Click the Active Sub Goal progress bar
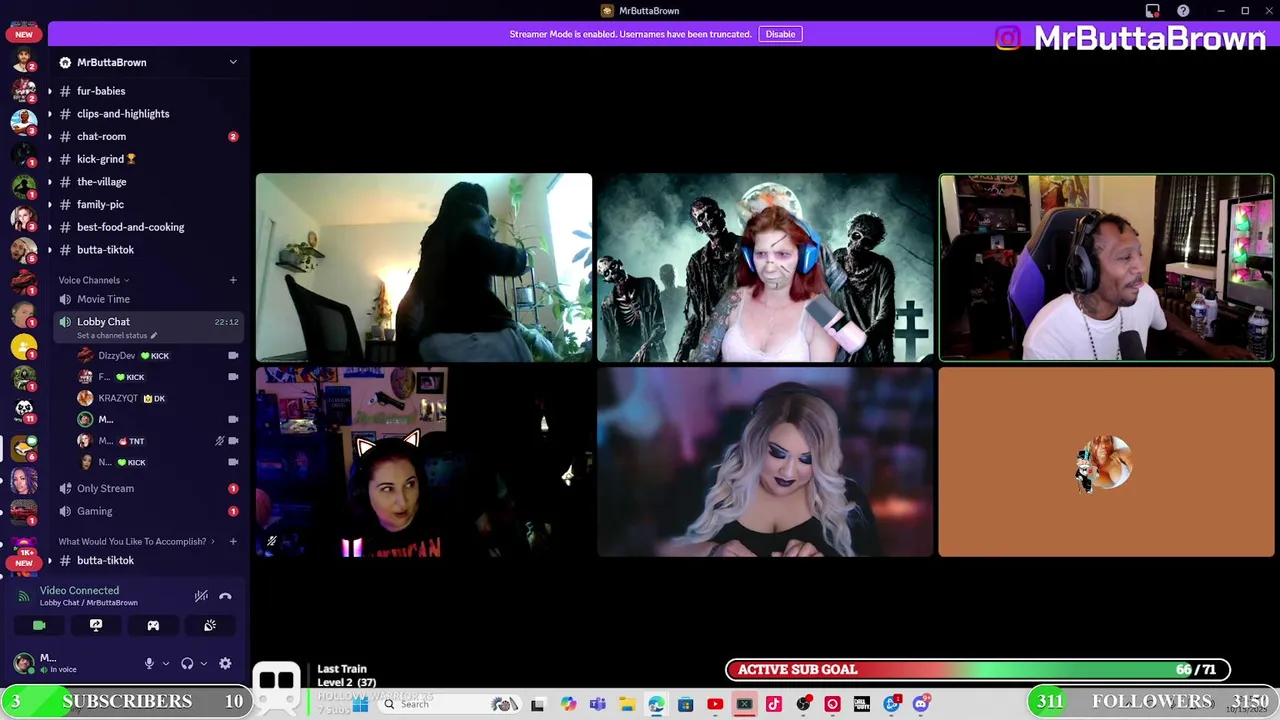Image resolution: width=1280 pixels, height=720 pixels. click(978, 669)
